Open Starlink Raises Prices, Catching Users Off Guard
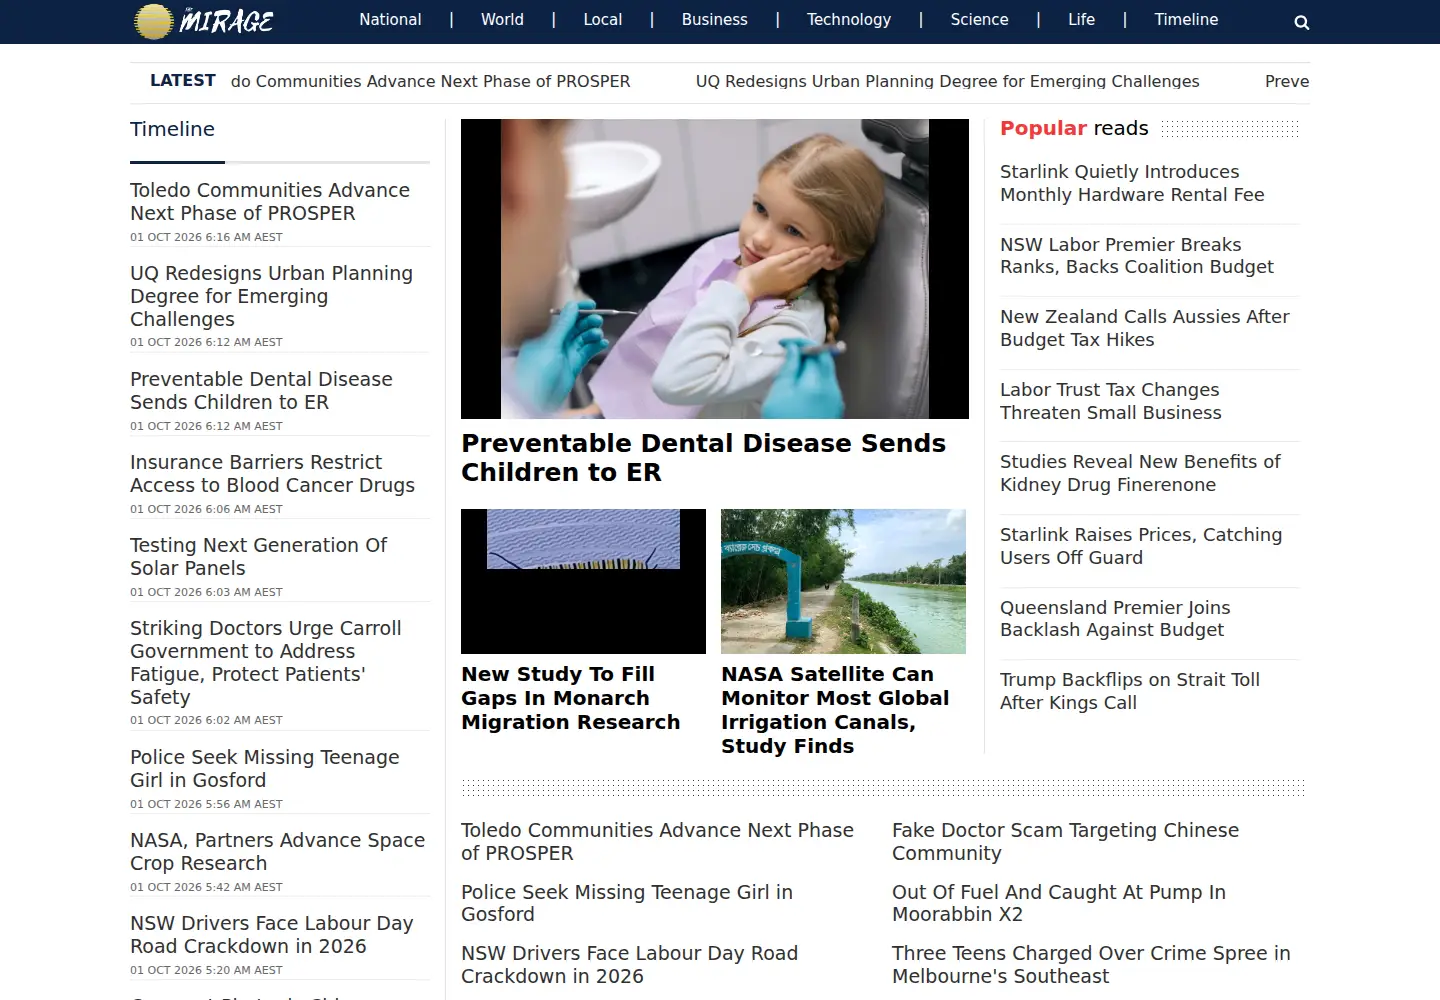This screenshot has width=1440, height=1000. click(x=1141, y=546)
